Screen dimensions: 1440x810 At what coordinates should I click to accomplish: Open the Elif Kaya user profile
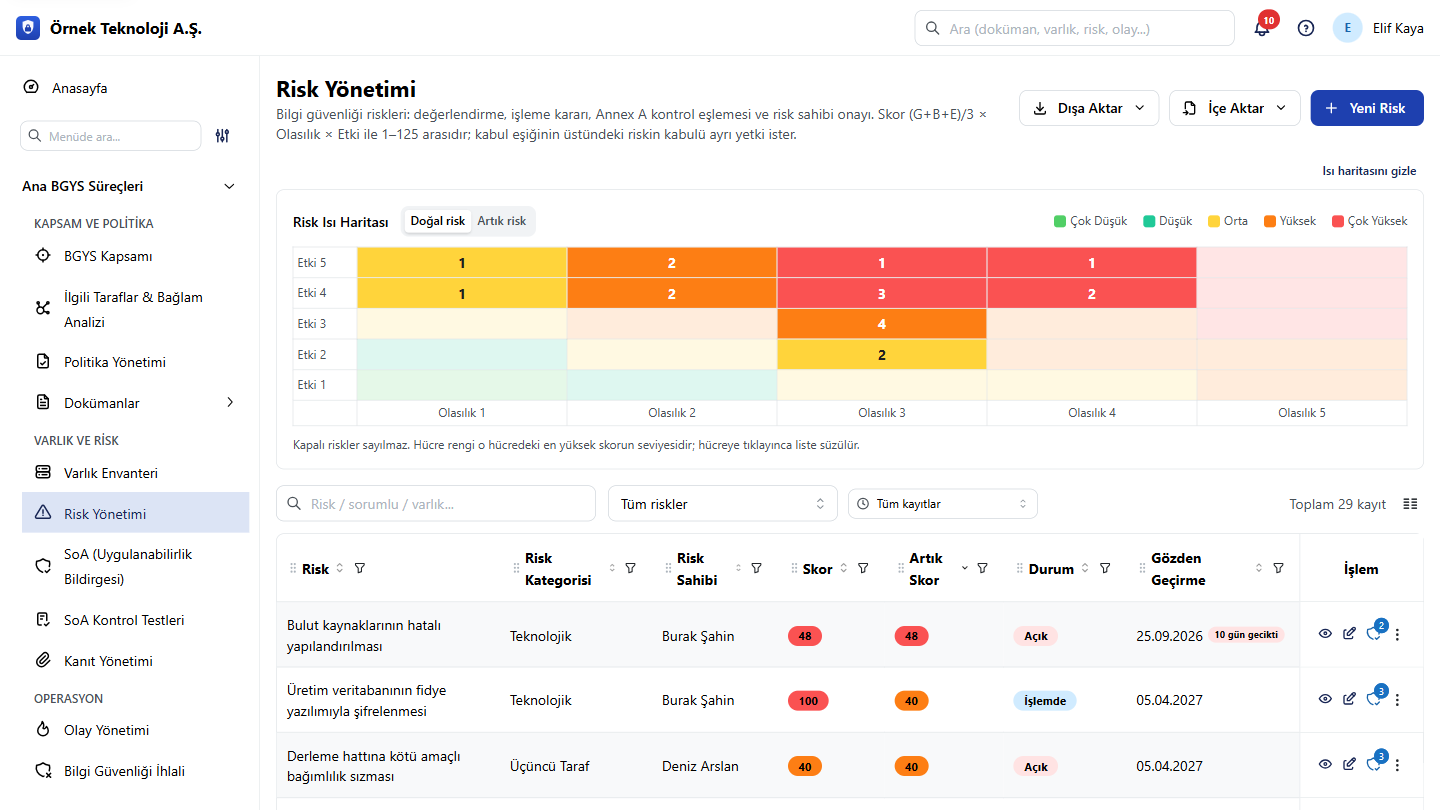point(1378,28)
